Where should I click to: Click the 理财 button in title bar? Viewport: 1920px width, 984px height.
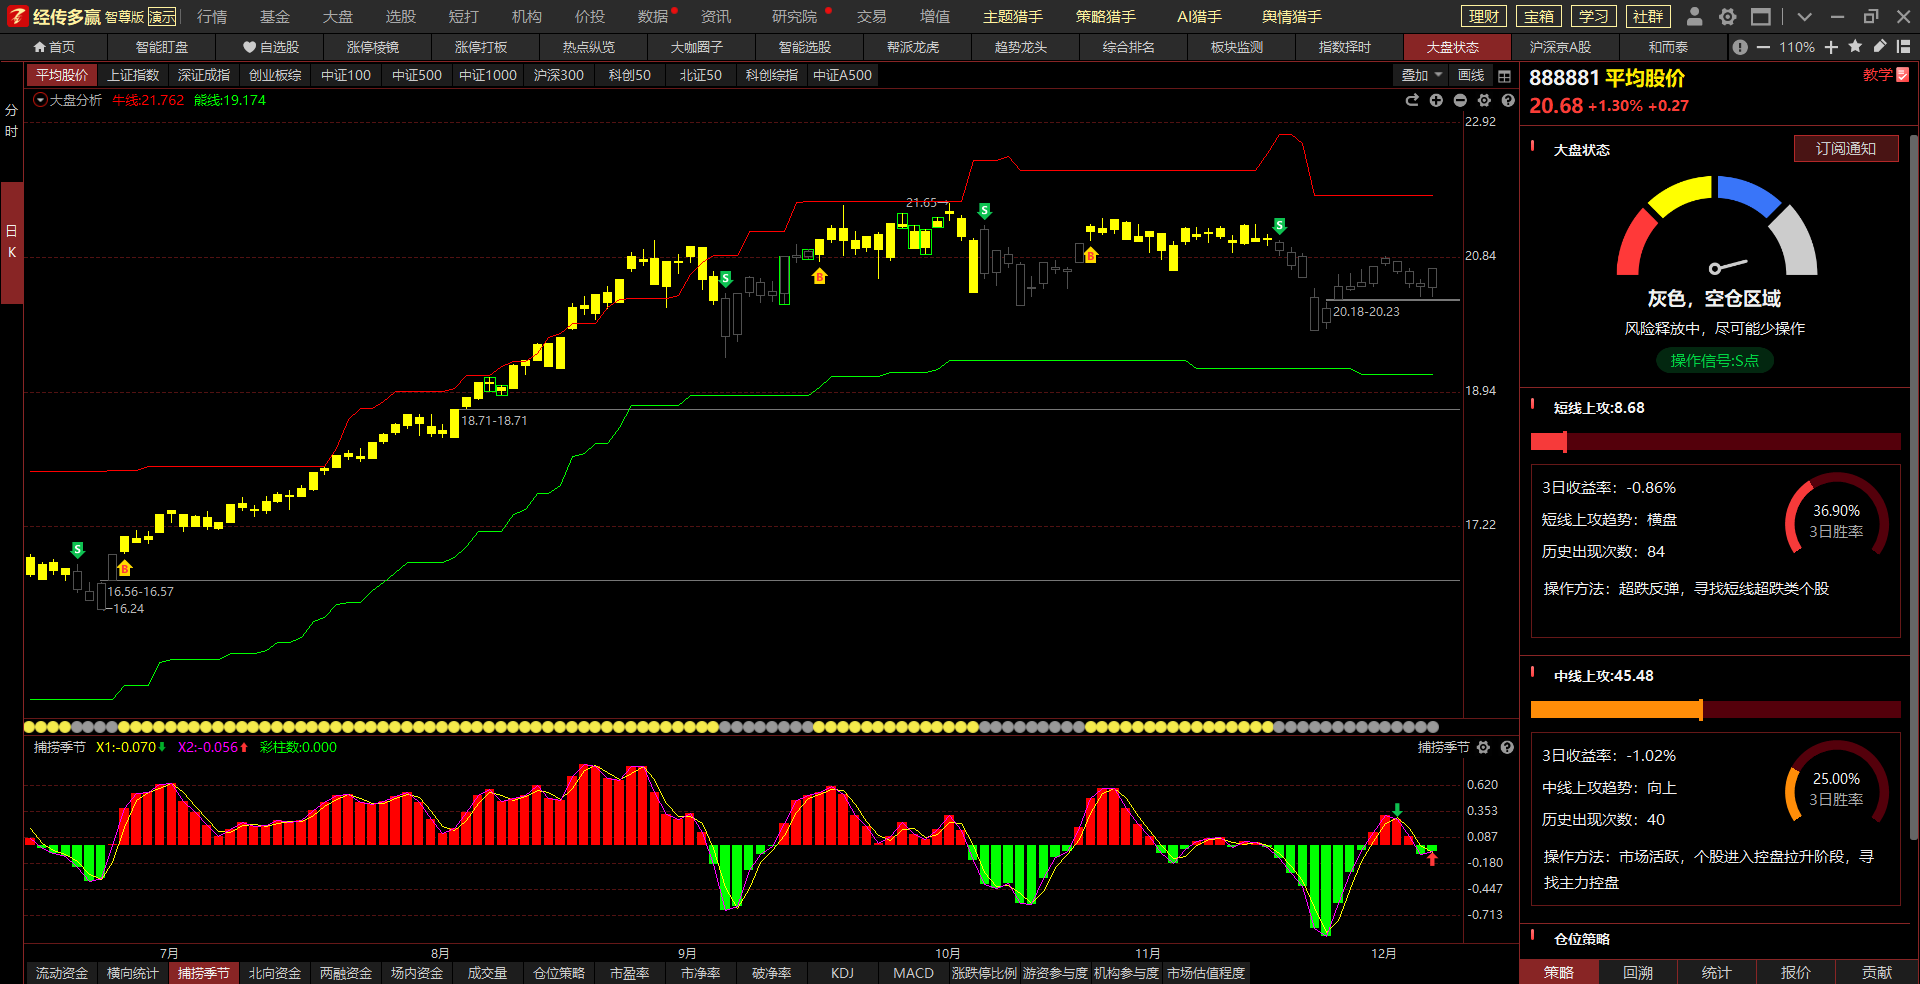click(x=1484, y=17)
